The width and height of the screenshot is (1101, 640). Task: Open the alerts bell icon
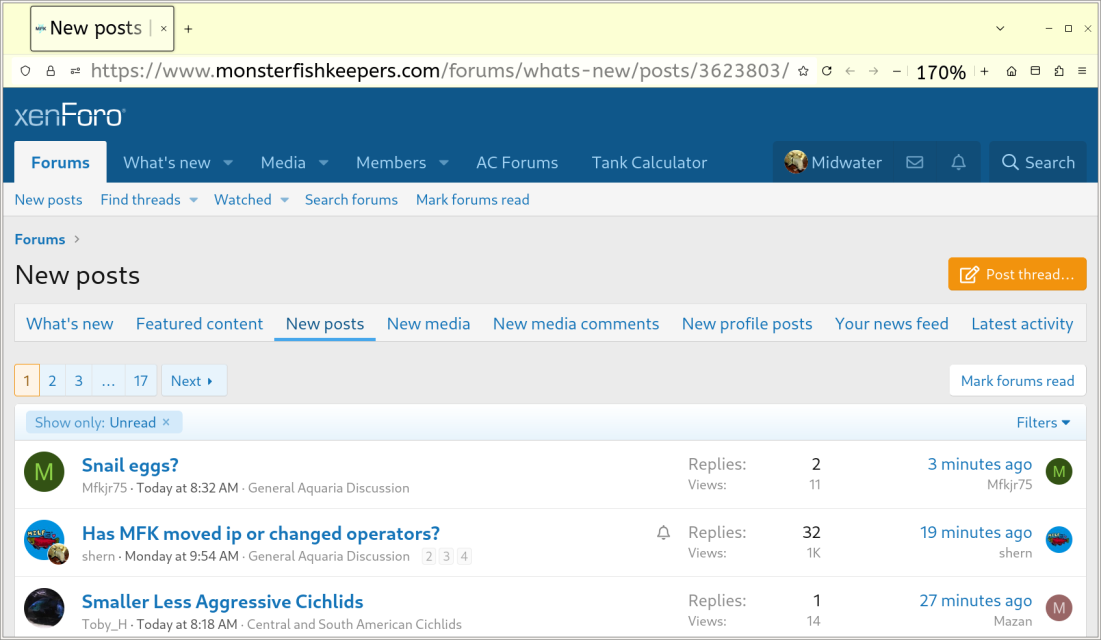point(958,162)
